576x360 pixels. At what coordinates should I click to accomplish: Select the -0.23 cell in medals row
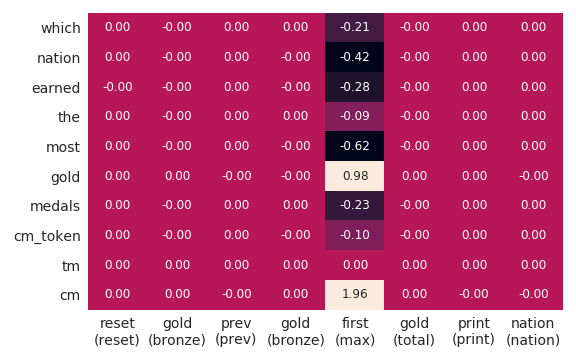tap(354, 205)
